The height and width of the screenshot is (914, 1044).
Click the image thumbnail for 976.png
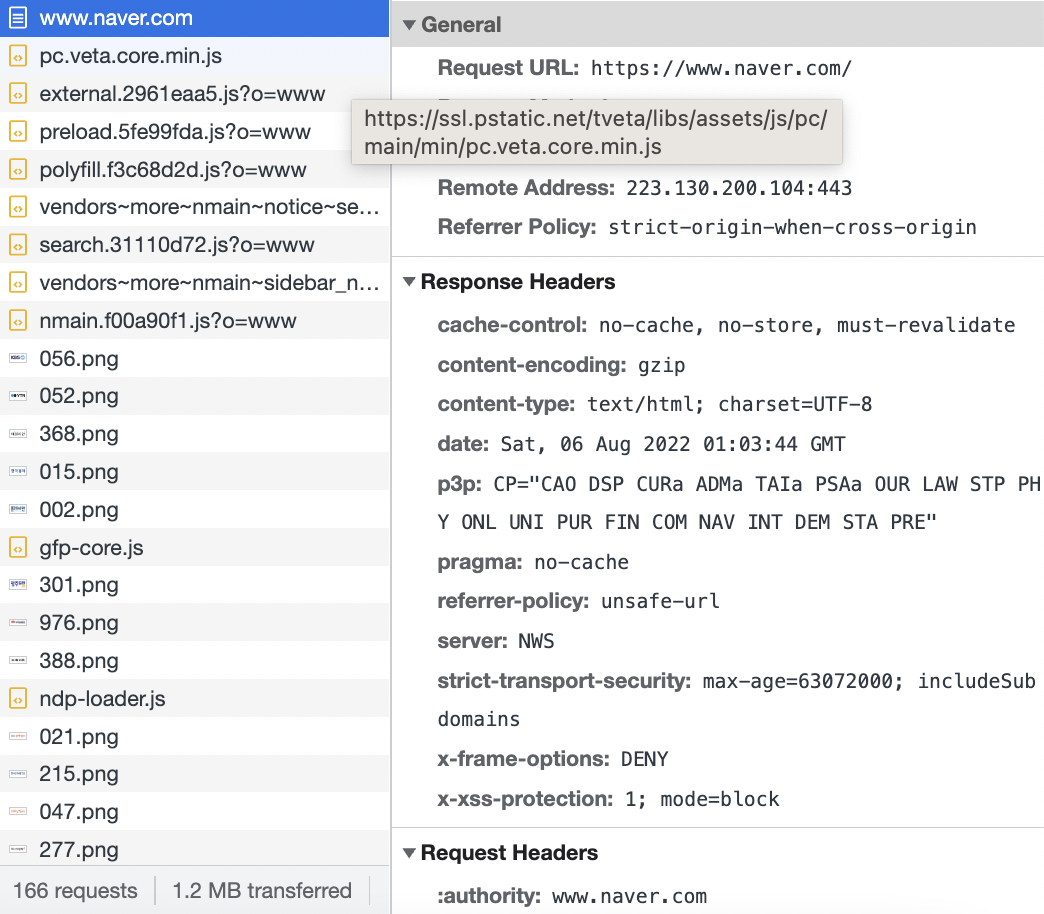(x=18, y=622)
